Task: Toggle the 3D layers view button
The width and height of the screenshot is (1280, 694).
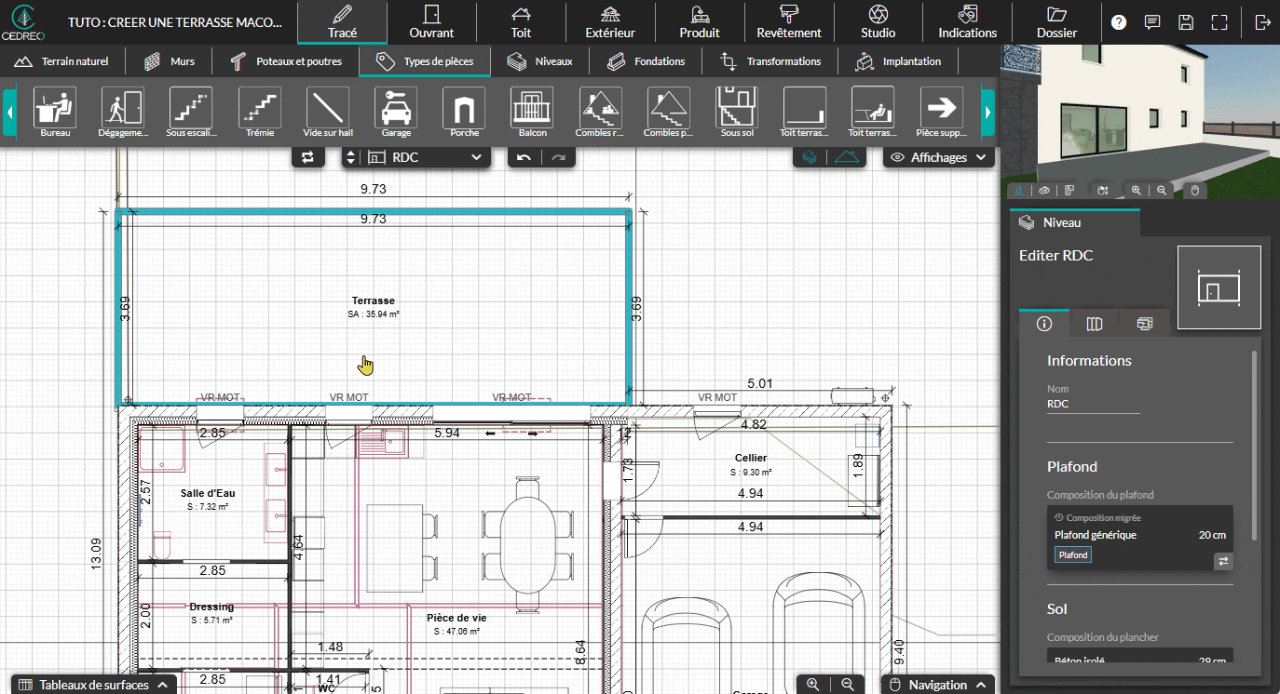Action: [811, 157]
